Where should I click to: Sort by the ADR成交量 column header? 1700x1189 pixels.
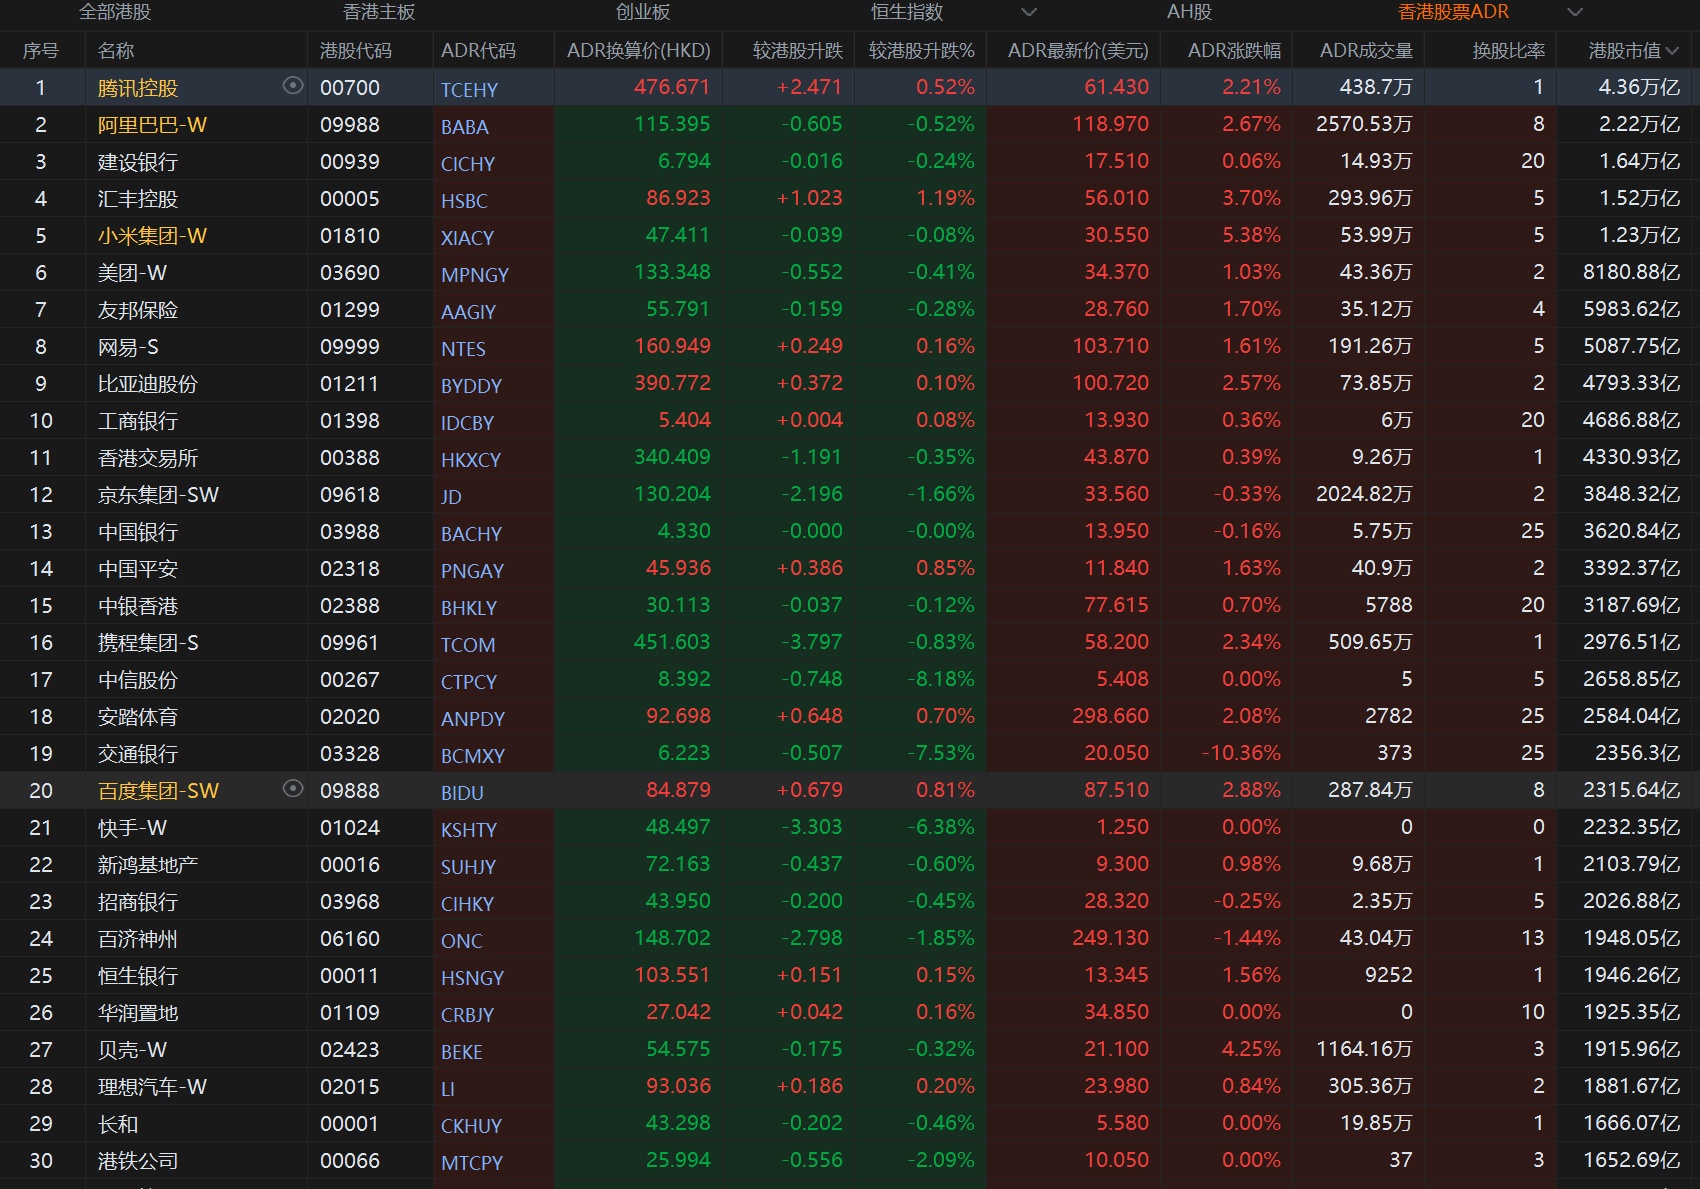coord(1366,50)
